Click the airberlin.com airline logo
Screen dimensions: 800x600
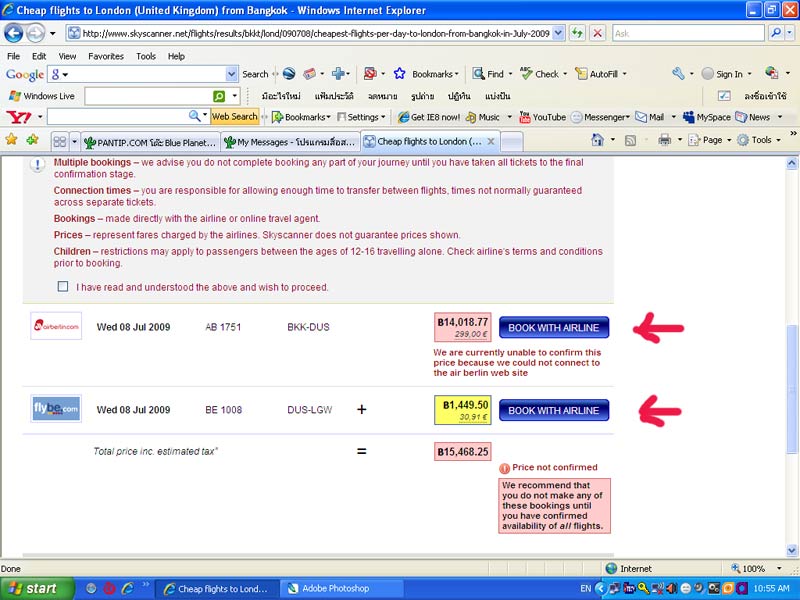tap(56, 326)
